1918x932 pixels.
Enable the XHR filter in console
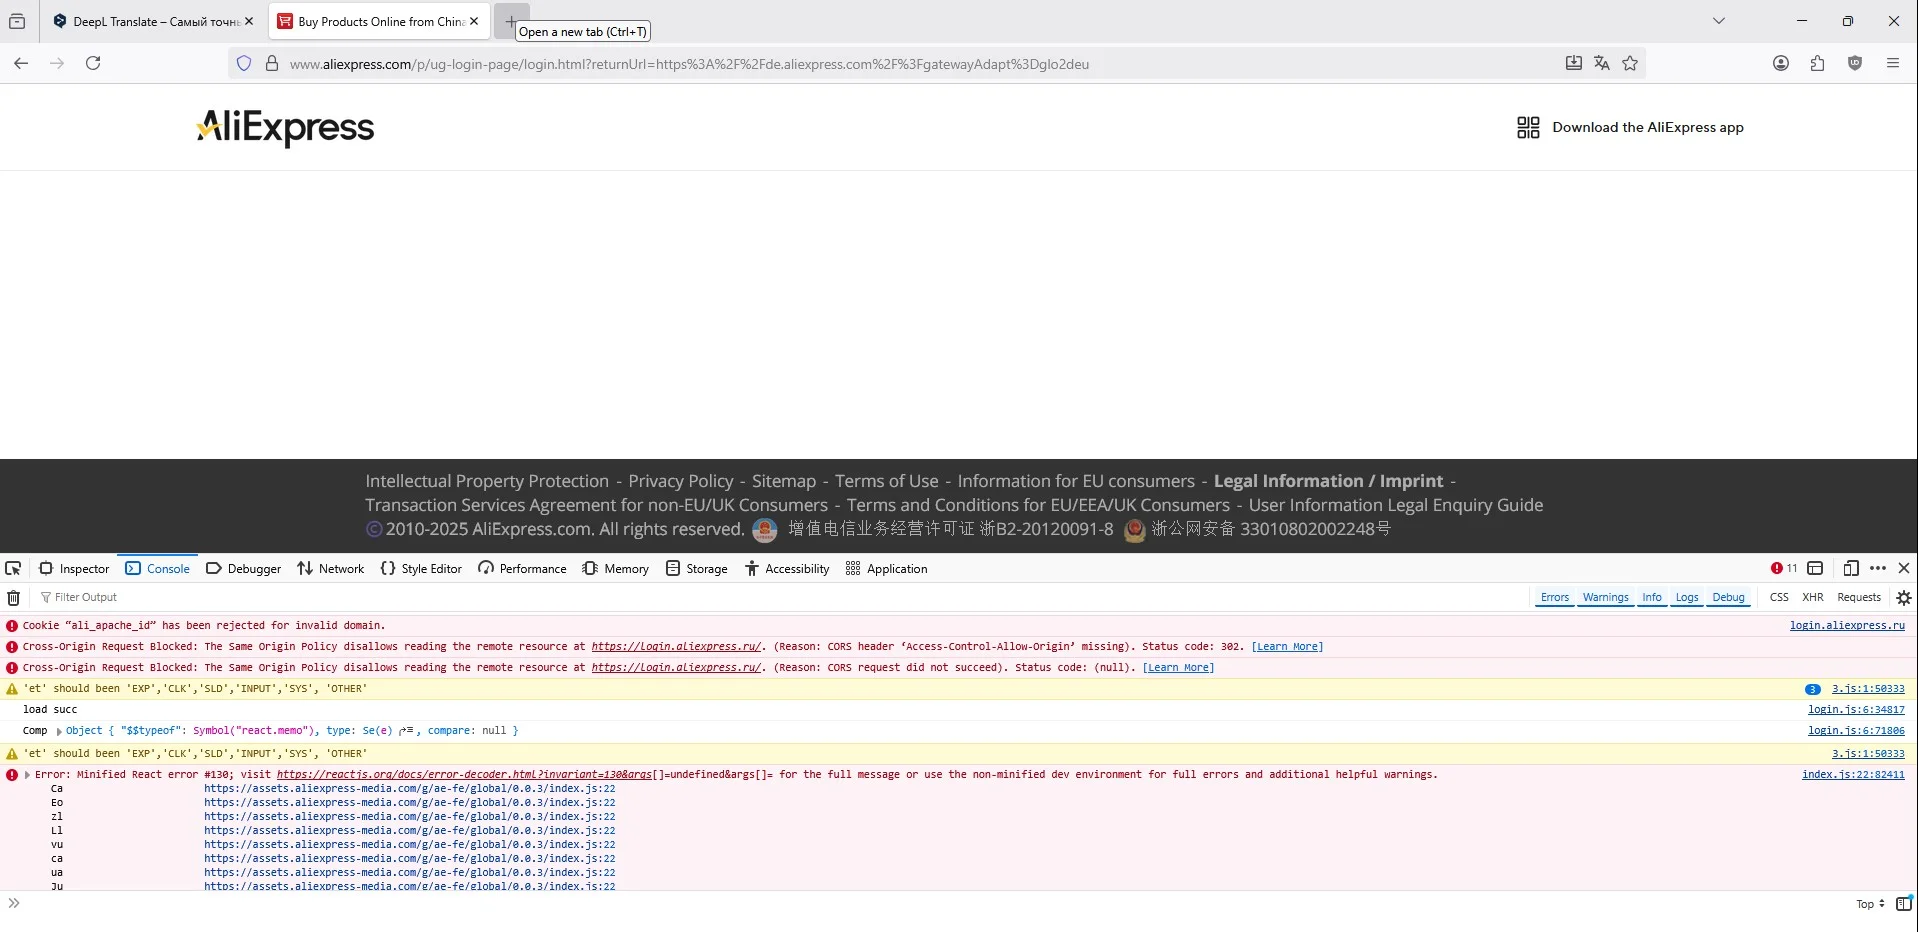coord(1813,597)
